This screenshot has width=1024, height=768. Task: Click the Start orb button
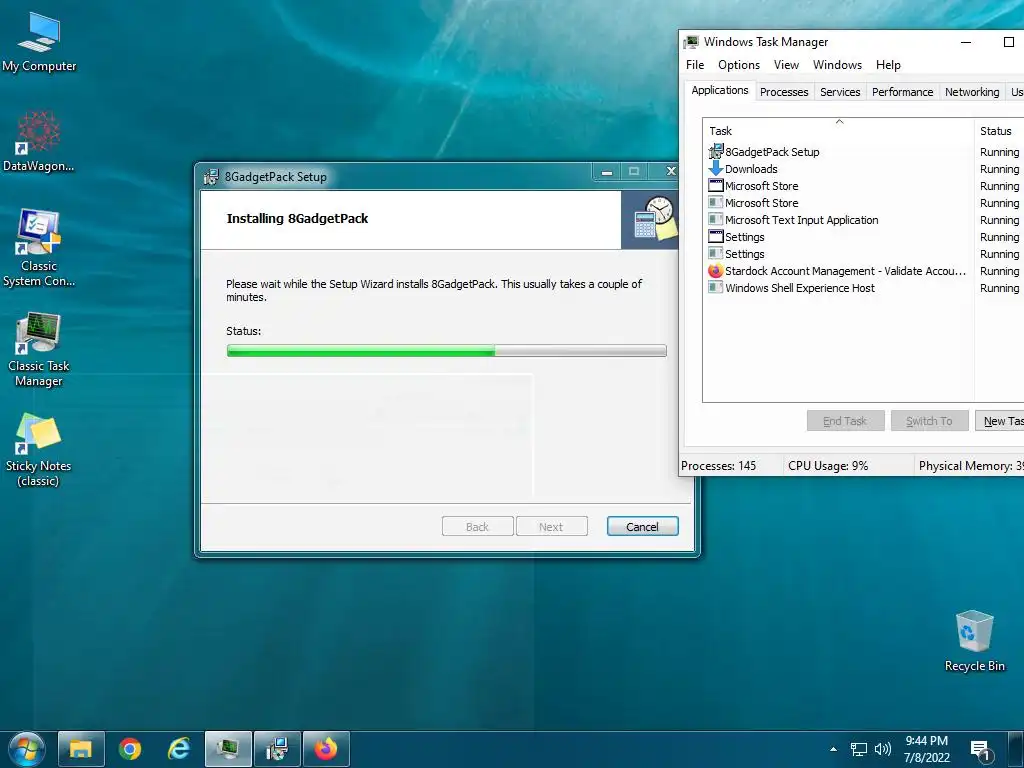click(x=26, y=749)
